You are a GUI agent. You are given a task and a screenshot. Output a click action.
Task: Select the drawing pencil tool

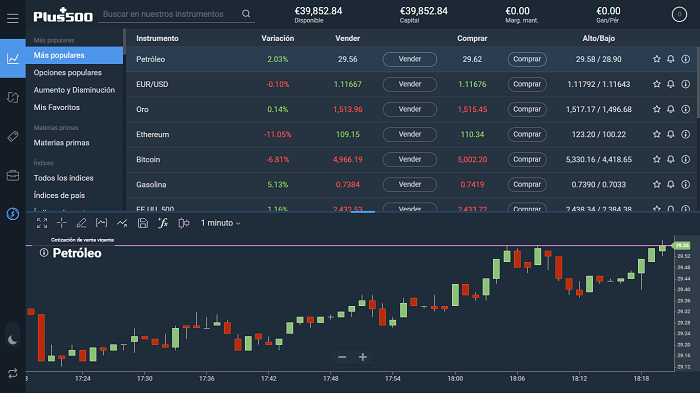tap(81, 223)
